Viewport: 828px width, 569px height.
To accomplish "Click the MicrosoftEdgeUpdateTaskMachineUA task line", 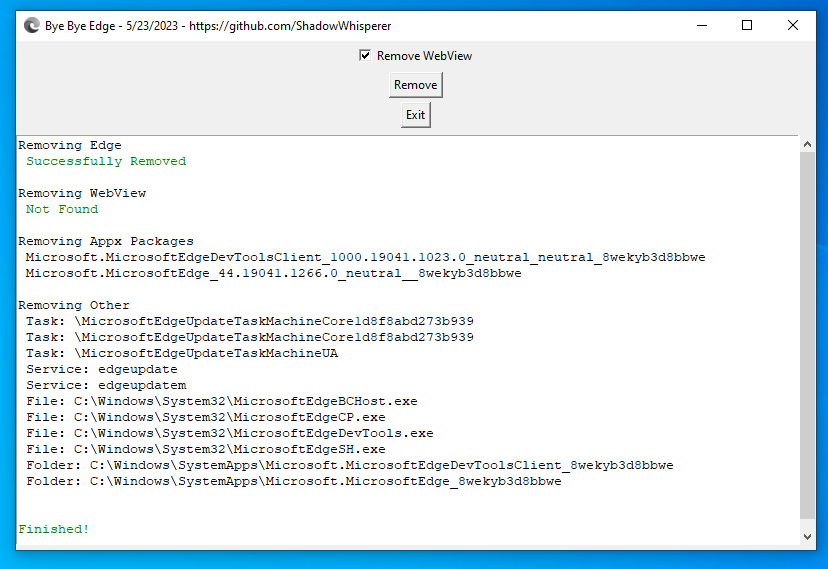I will pos(182,353).
